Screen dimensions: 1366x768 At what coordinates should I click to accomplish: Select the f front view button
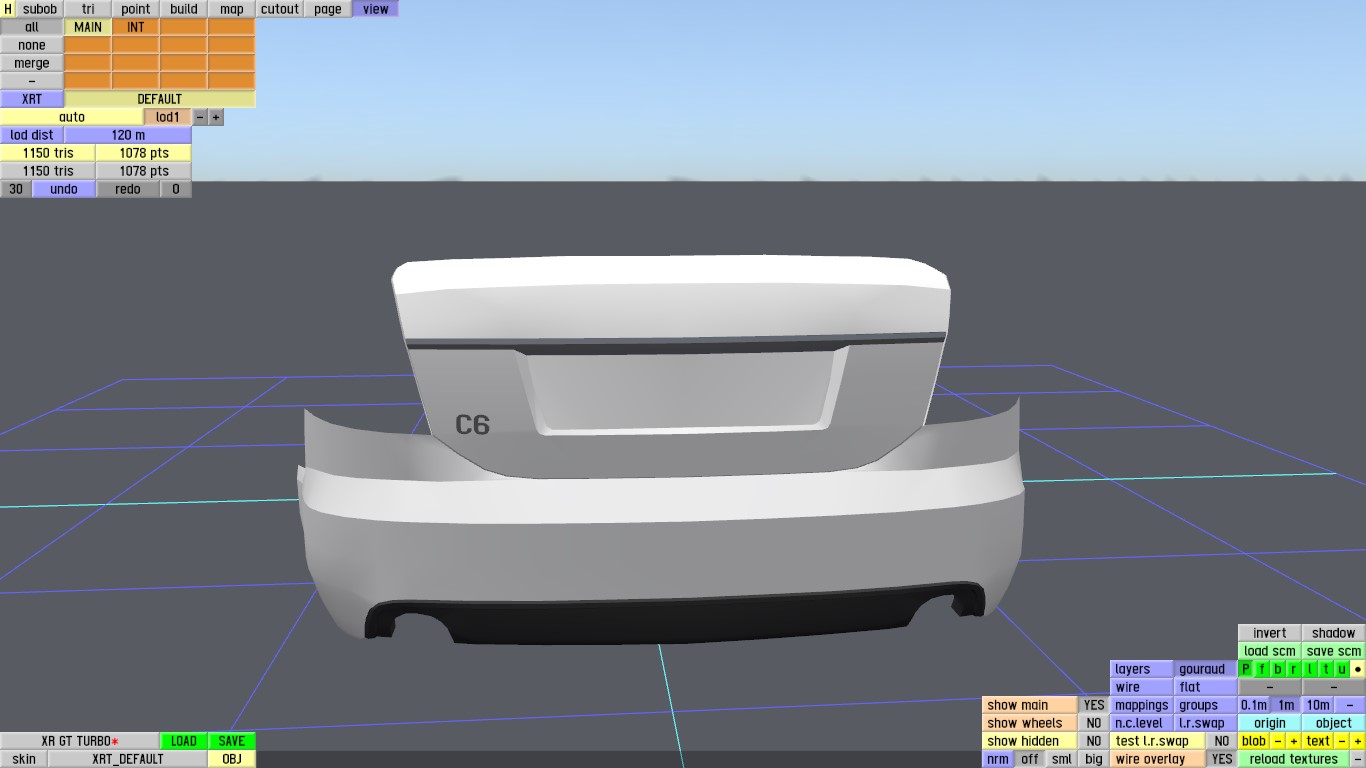[x=1262, y=669]
